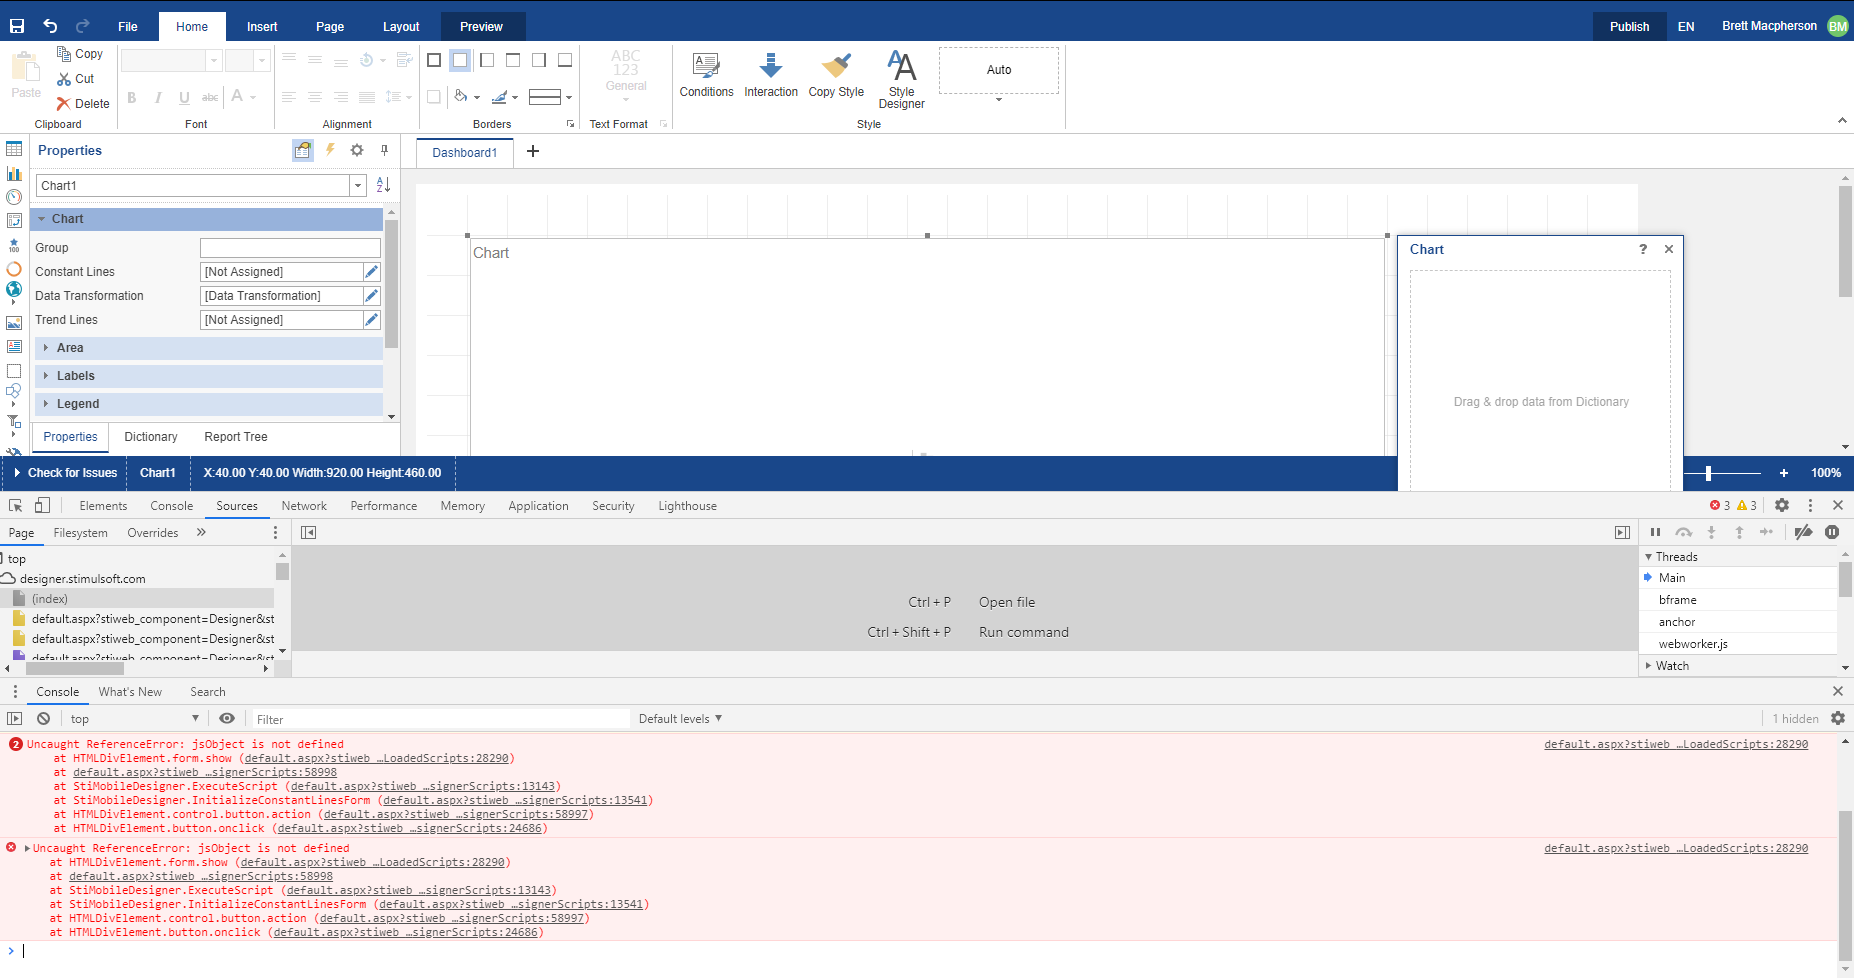The height and width of the screenshot is (978, 1854).
Task: Zoom in with the plus button in the status bar
Action: [1783, 473]
